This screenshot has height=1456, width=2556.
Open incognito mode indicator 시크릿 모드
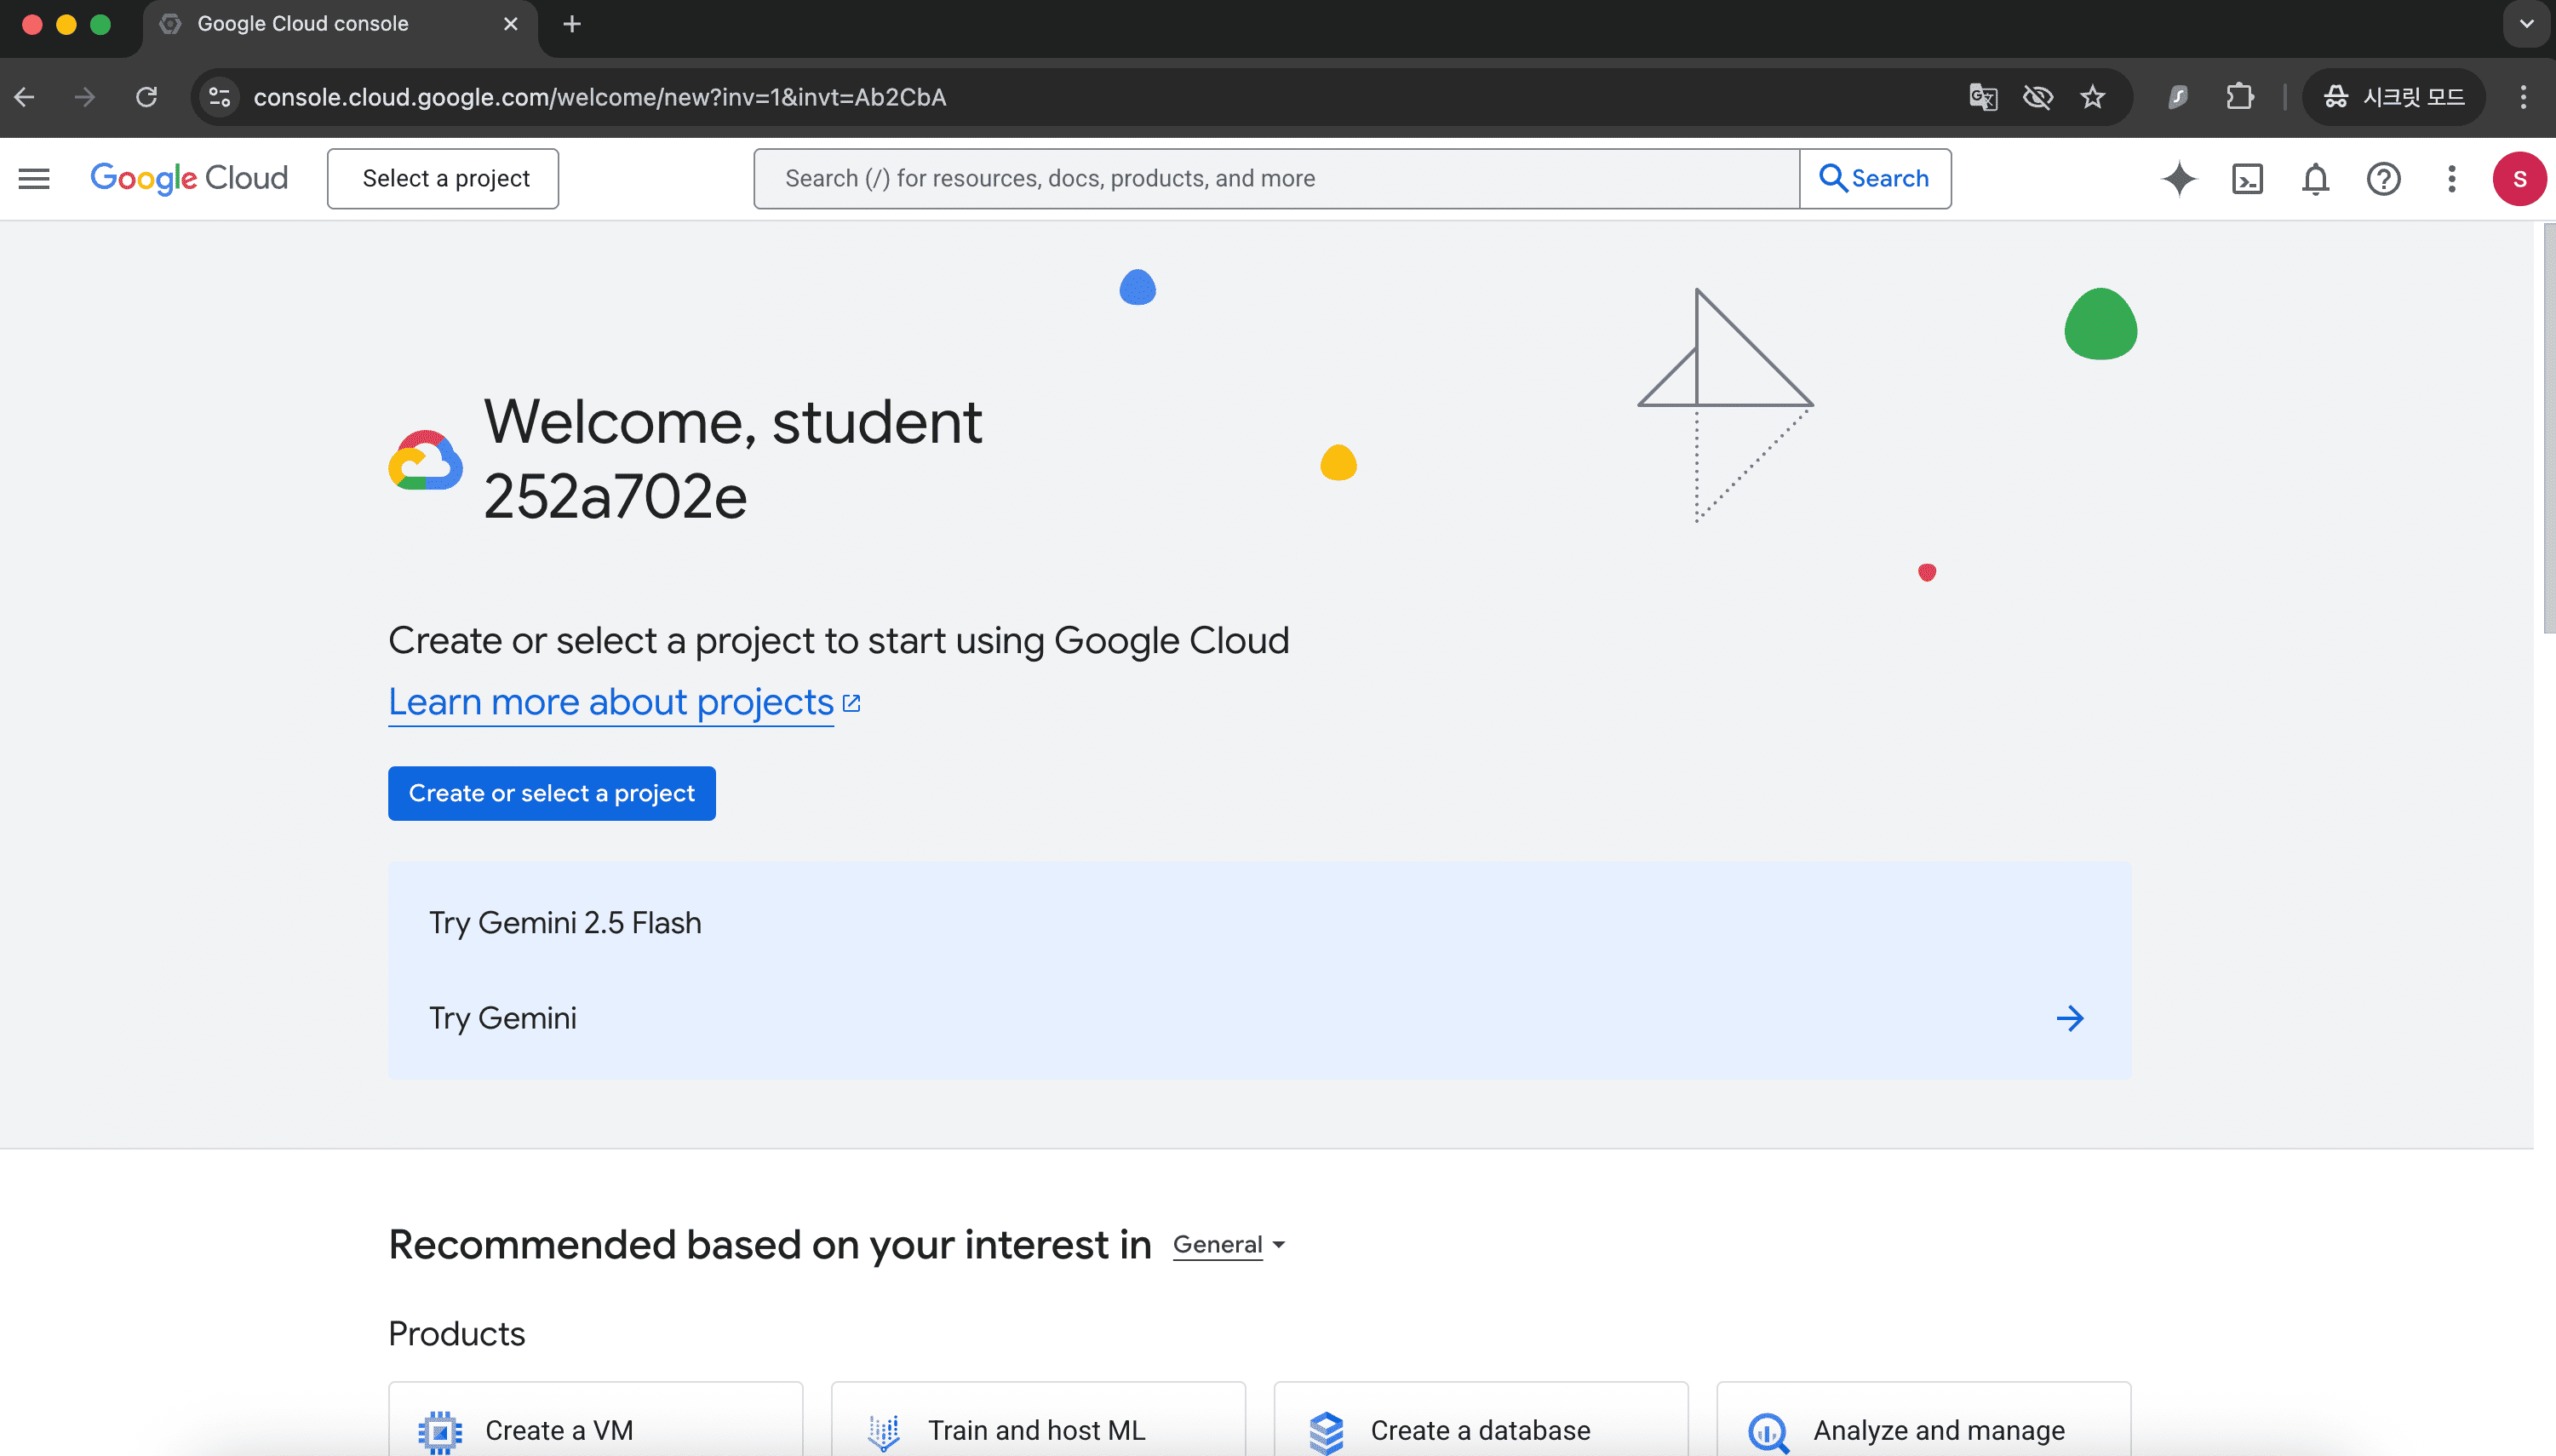pos(2393,97)
